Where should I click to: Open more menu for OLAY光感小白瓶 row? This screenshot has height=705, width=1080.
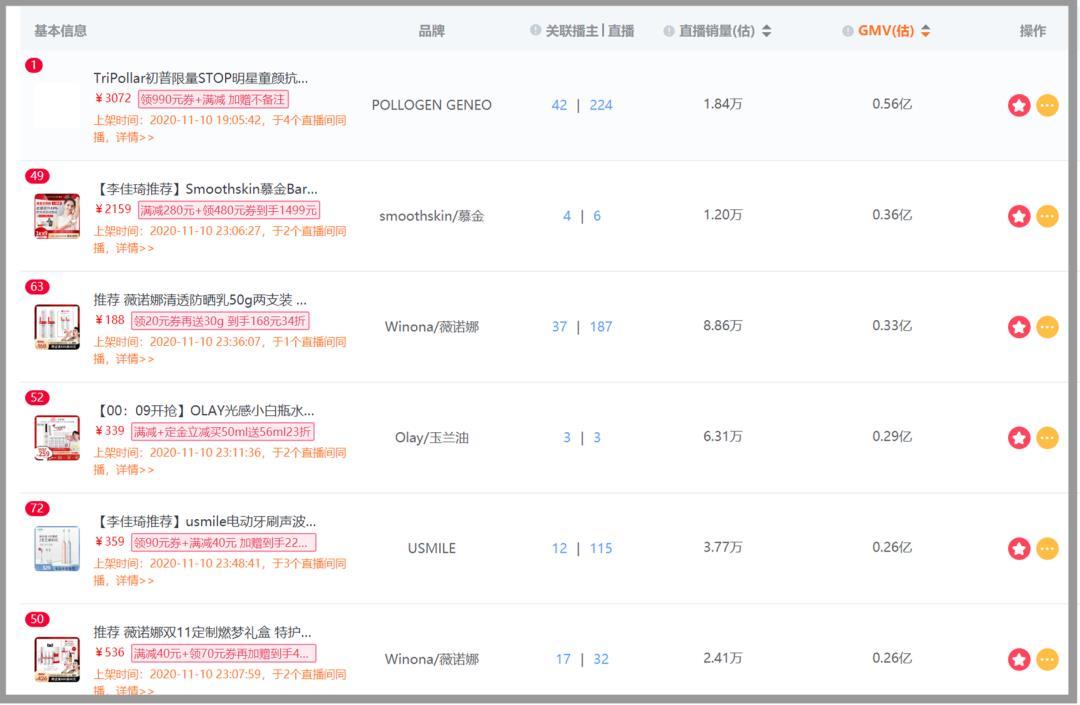click(1047, 438)
